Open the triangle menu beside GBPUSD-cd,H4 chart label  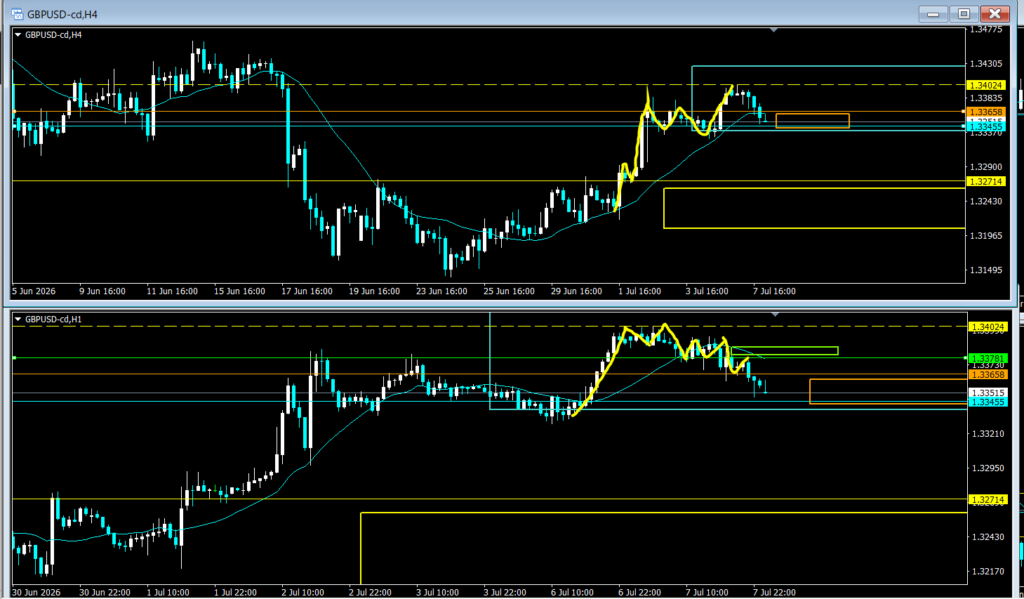(18, 35)
